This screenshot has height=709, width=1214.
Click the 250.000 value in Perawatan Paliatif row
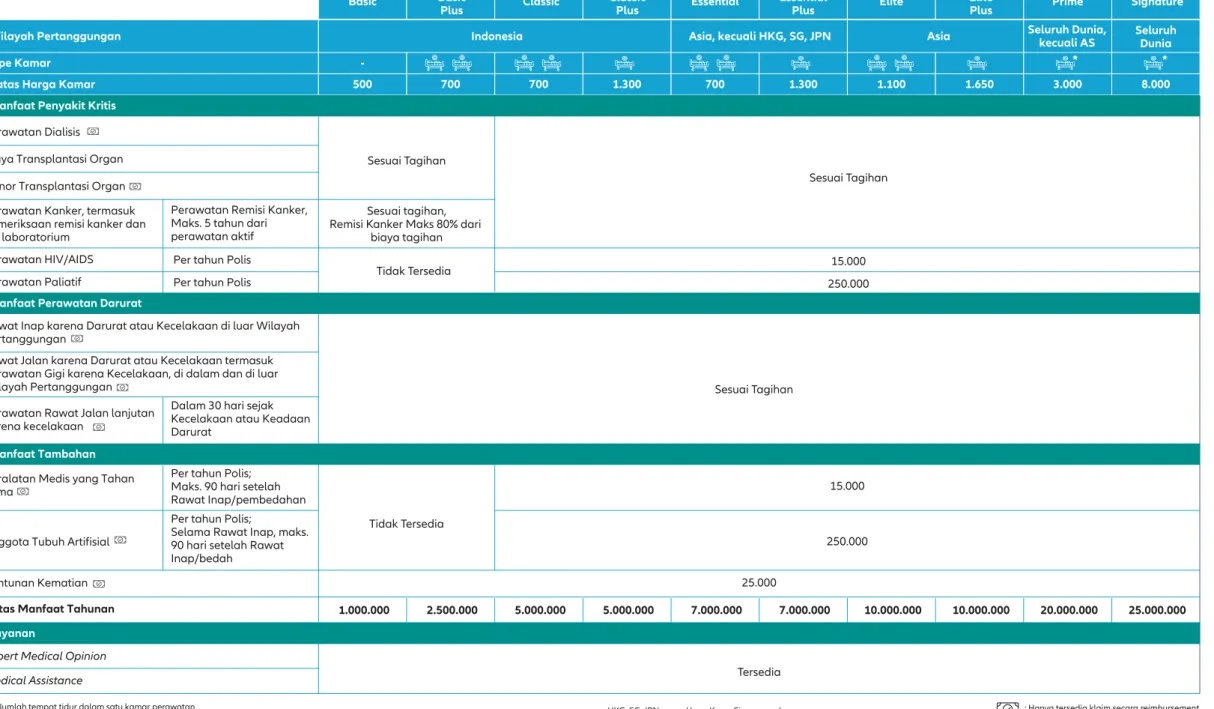click(848, 283)
